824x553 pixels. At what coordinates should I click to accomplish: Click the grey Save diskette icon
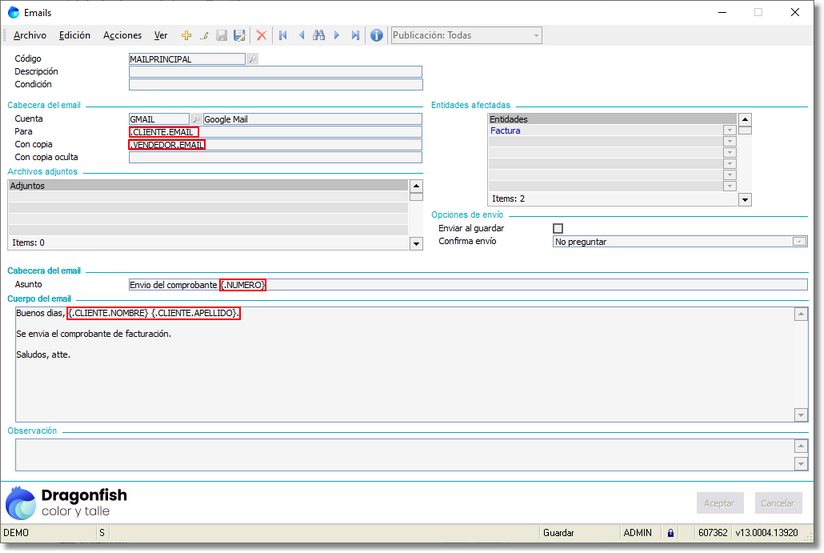coord(222,35)
